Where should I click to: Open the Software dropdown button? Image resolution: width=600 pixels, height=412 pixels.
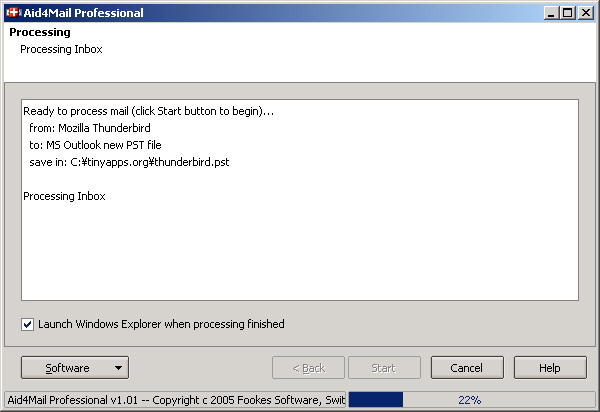(74, 368)
